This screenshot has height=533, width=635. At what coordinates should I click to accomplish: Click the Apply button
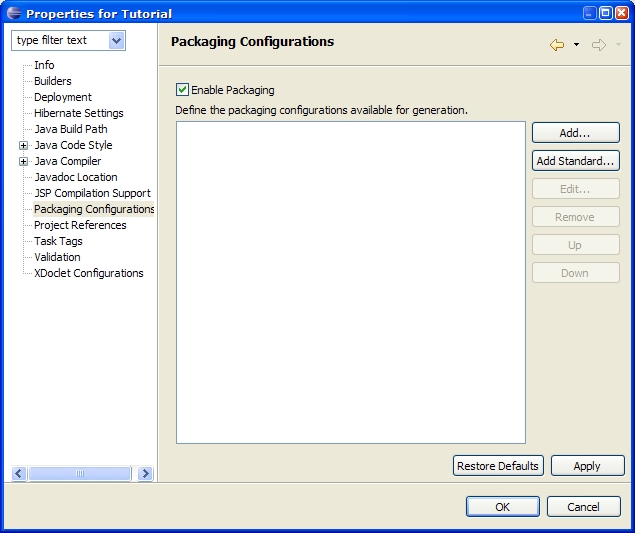tap(587, 466)
